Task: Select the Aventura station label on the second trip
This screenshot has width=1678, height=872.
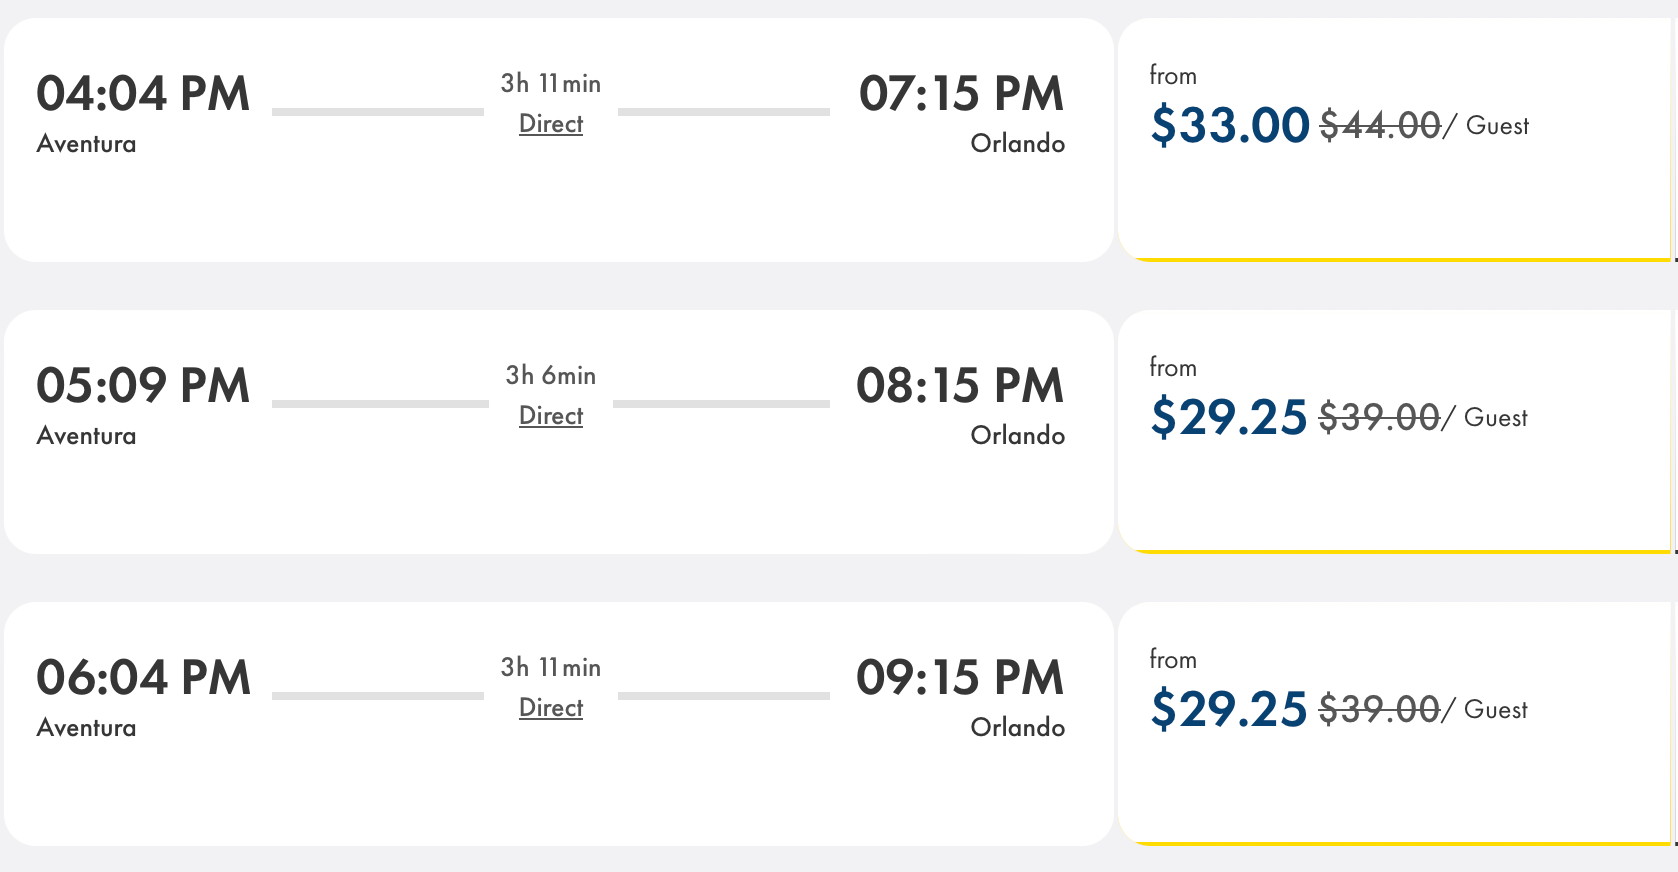Action: (x=85, y=435)
